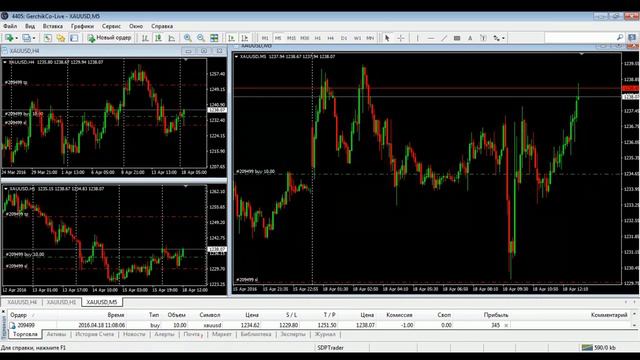Switch chart to candlestick mode
The width and height of the screenshot is (640, 360).
click(158, 38)
